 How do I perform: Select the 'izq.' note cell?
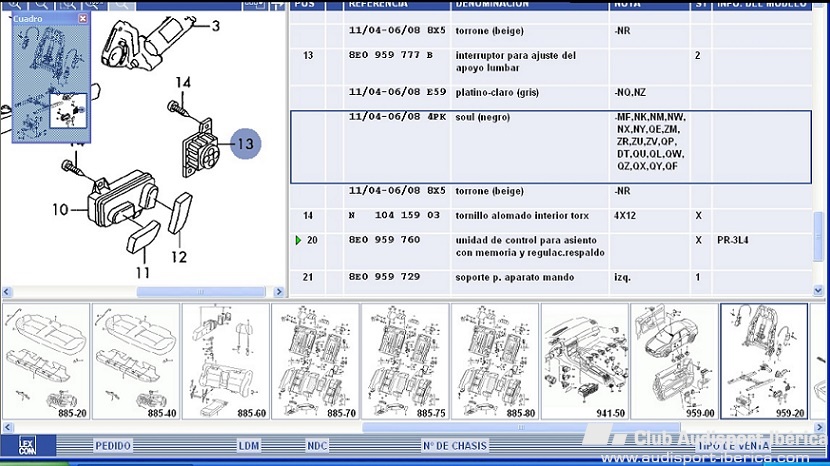click(x=622, y=277)
